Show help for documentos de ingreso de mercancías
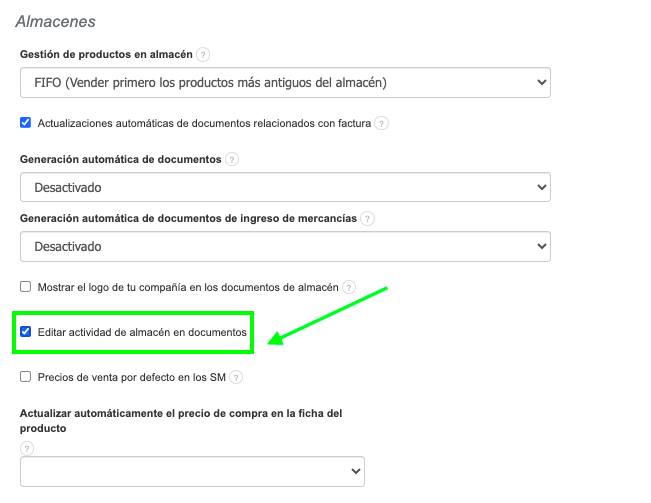Screen dimensions: 651x503 [367, 219]
